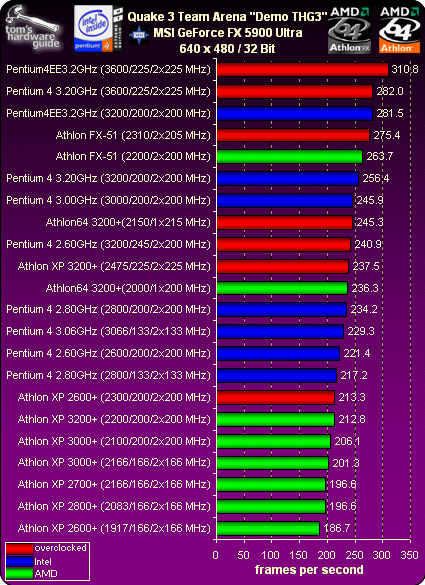
Task: Click label 'Pentium 4 3.06GHz (3066/133/2x133 MHz)'
Action: coord(109,331)
